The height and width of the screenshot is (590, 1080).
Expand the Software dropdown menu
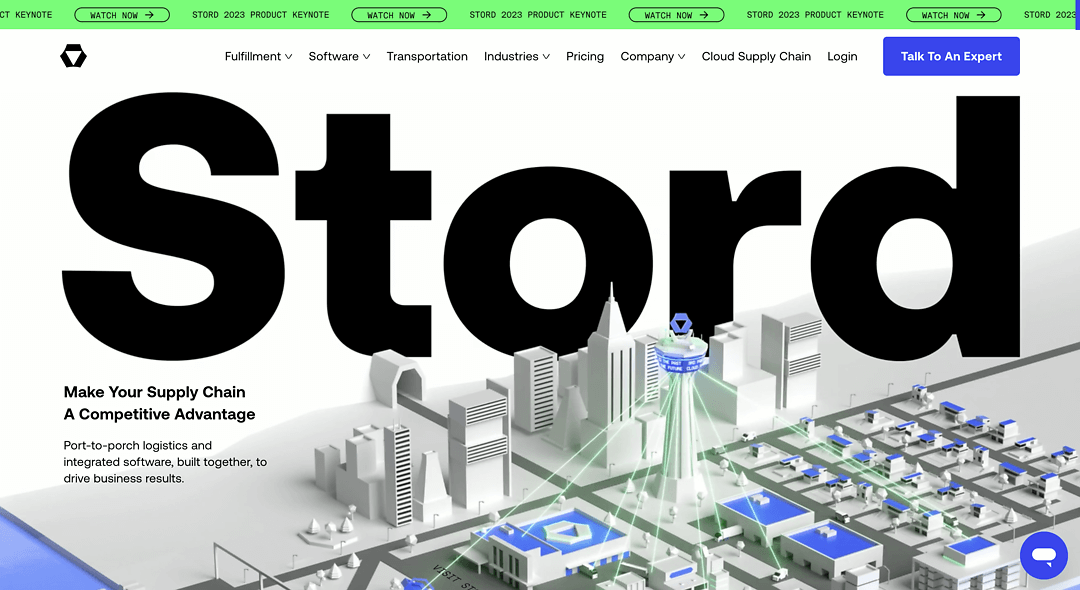click(x=340, y=56)
